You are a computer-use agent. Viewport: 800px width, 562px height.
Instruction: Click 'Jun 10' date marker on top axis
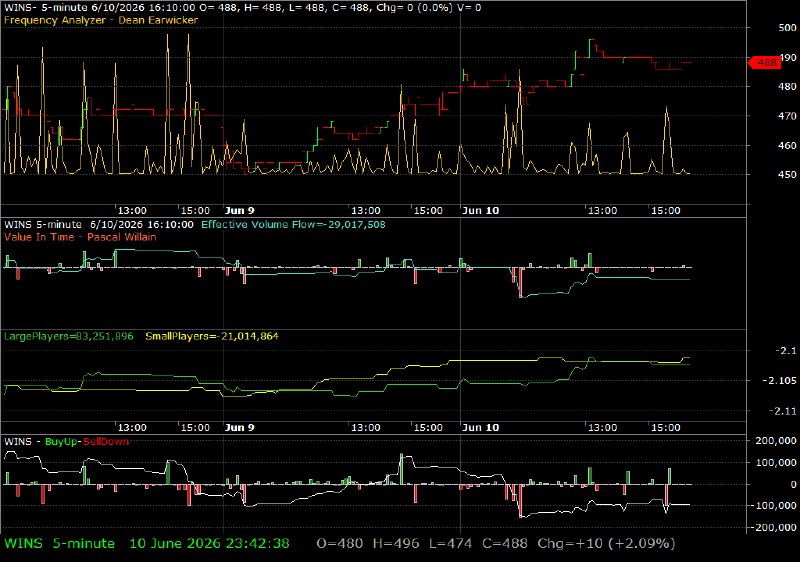[x=480, y=211]
